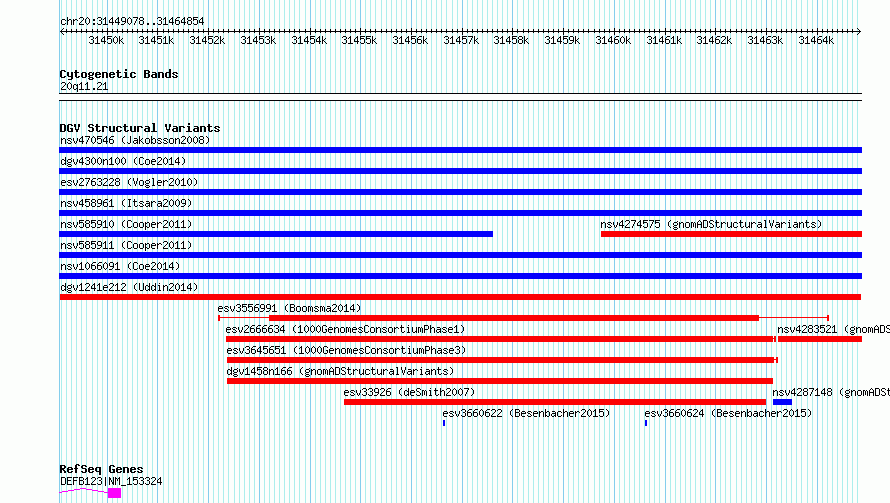890x503 pixels.
Task: Click the nsv585911 blue variant bar
Action: coord(460,255)
